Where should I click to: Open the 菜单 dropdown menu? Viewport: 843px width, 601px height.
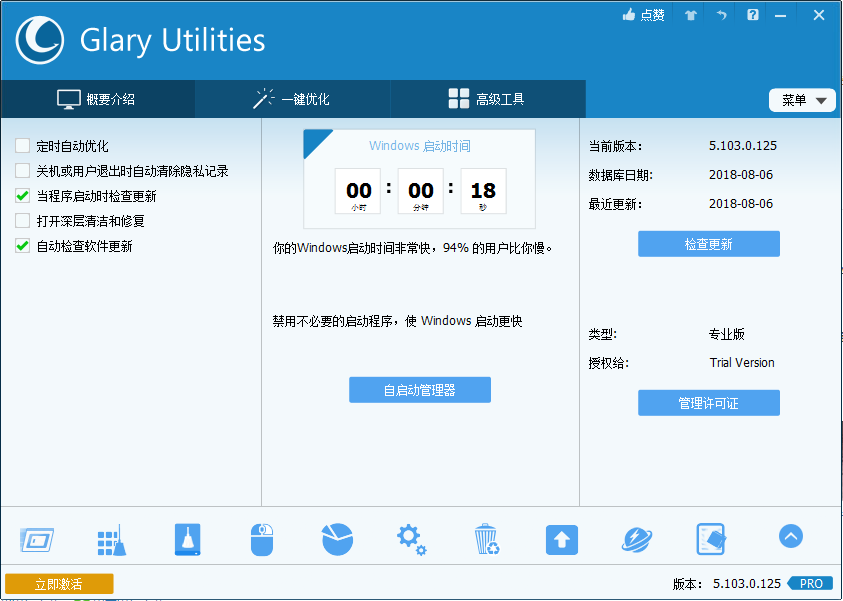coord(802,101)
